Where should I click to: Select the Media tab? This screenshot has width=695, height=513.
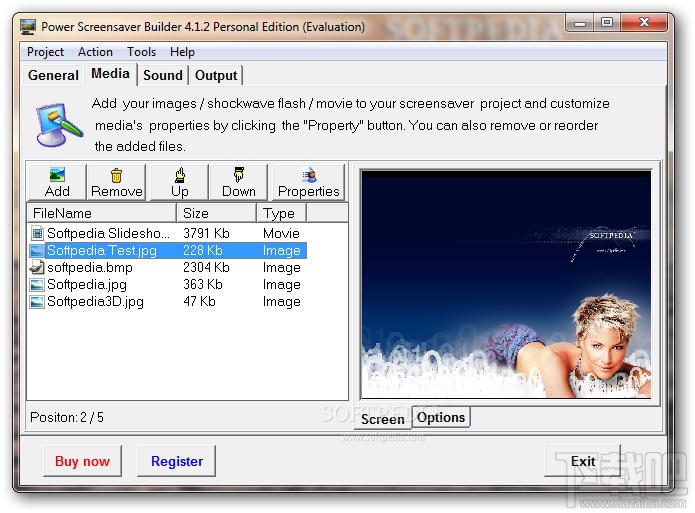[110, 74]
